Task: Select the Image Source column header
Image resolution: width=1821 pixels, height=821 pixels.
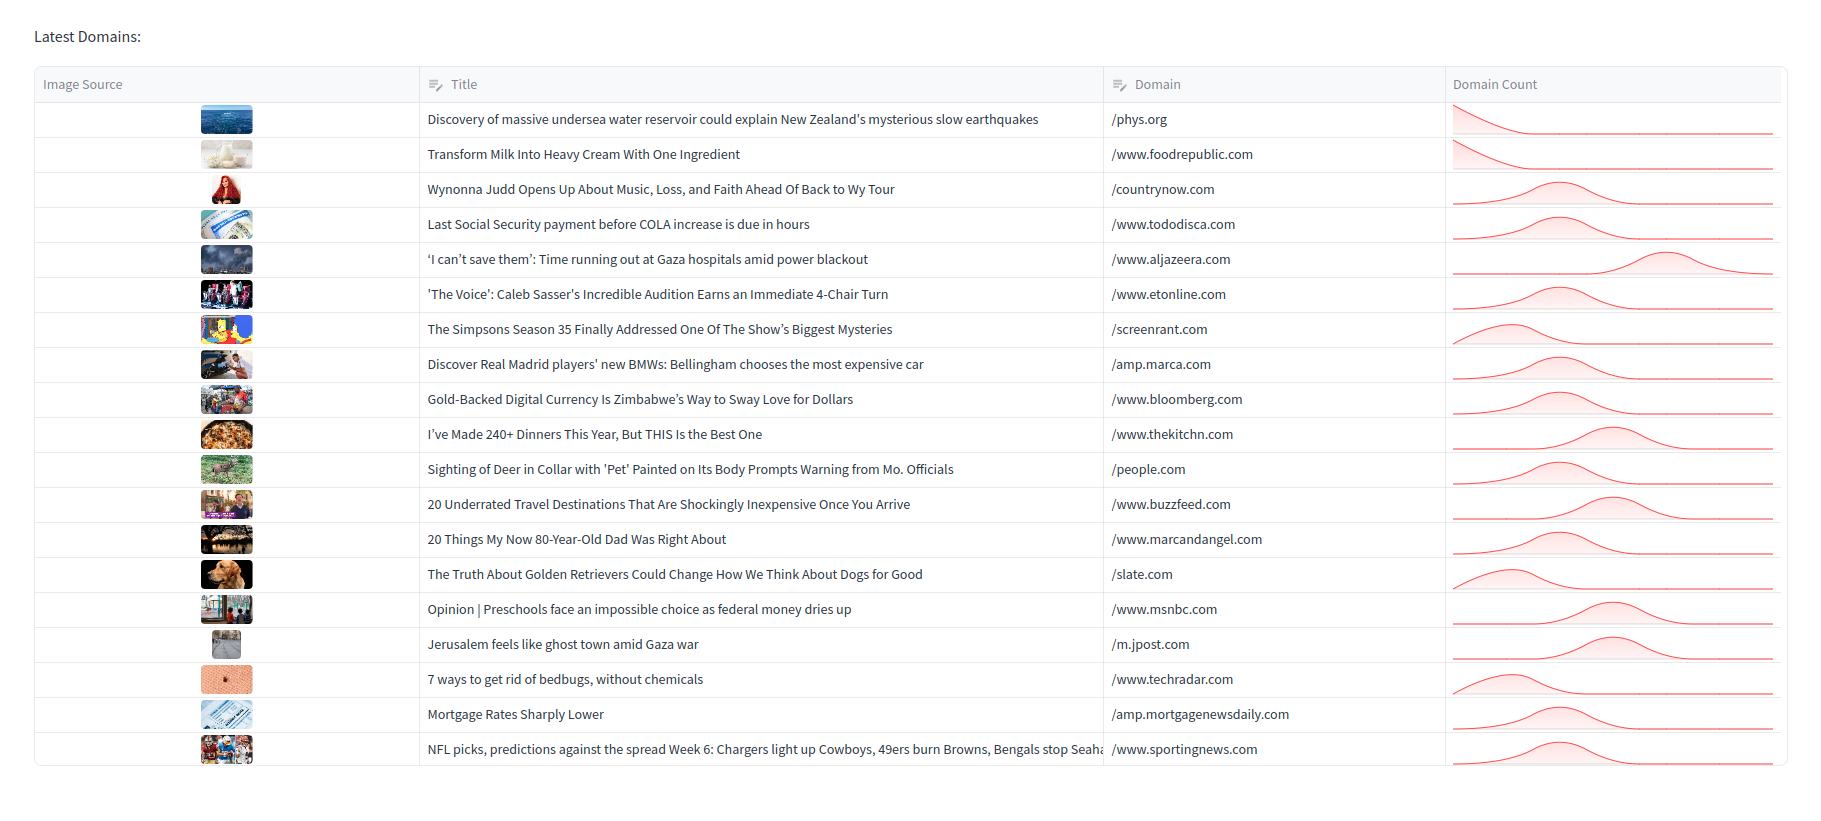Action: [227, 85]
